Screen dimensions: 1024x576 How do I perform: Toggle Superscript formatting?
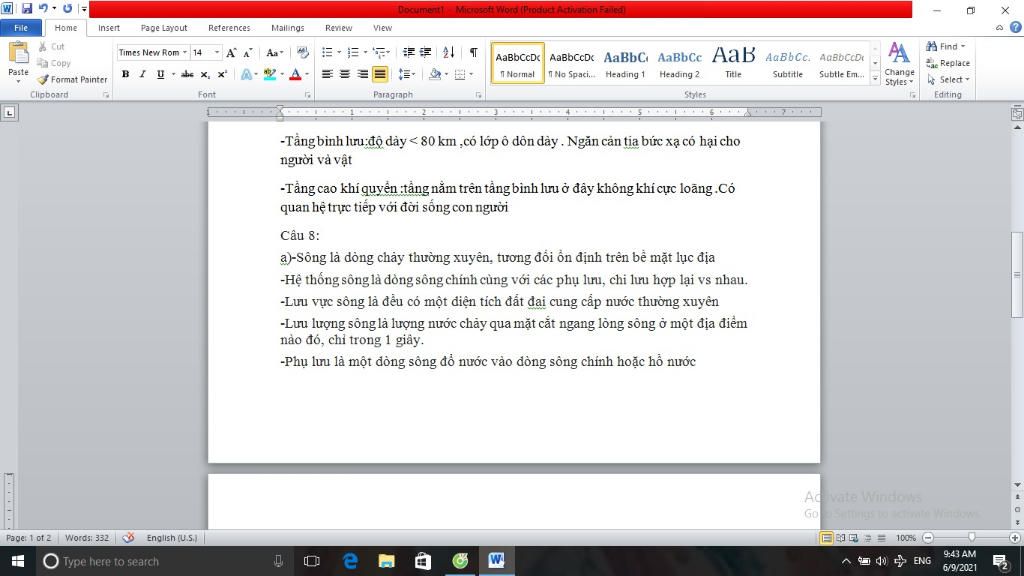[222, 74]
